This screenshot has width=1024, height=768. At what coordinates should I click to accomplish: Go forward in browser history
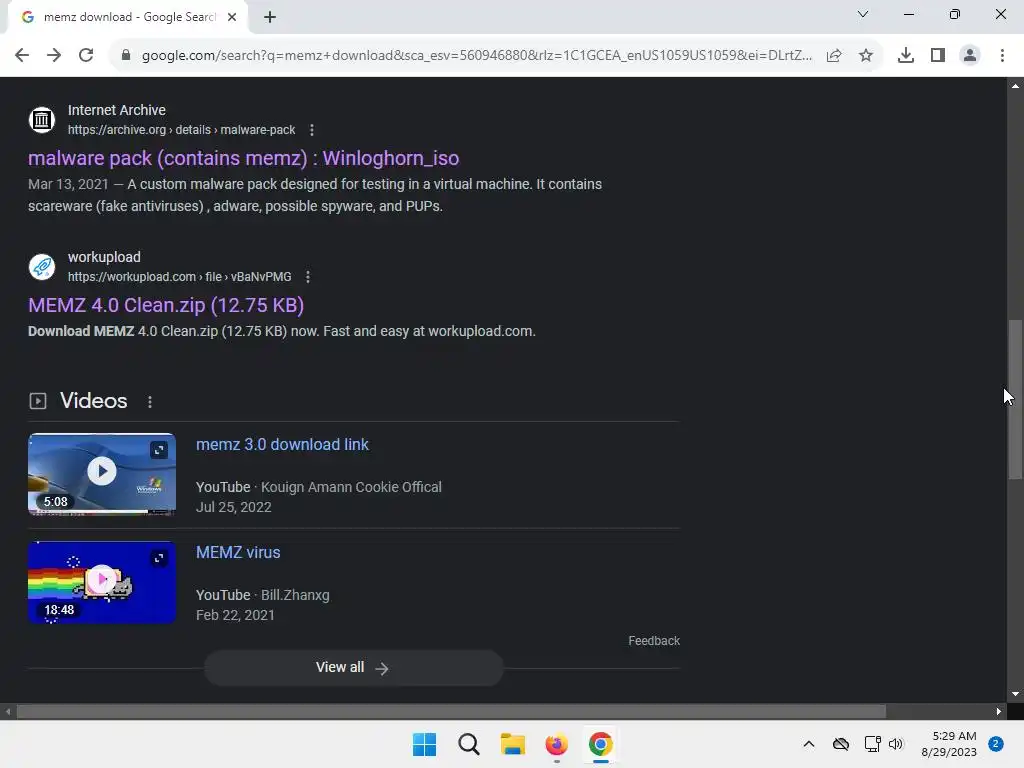[x=54, y=56]
